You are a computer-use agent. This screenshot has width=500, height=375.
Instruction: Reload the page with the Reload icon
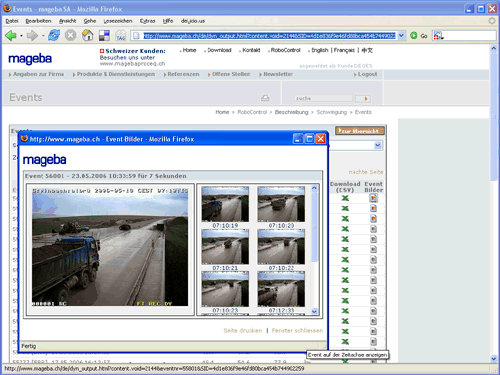click(x=54, y=35)
